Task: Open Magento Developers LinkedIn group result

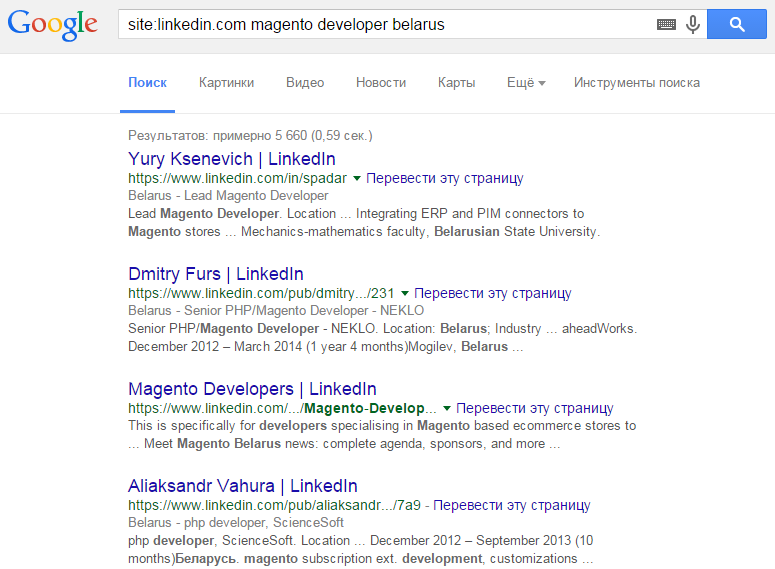Action: coord(252,389)
